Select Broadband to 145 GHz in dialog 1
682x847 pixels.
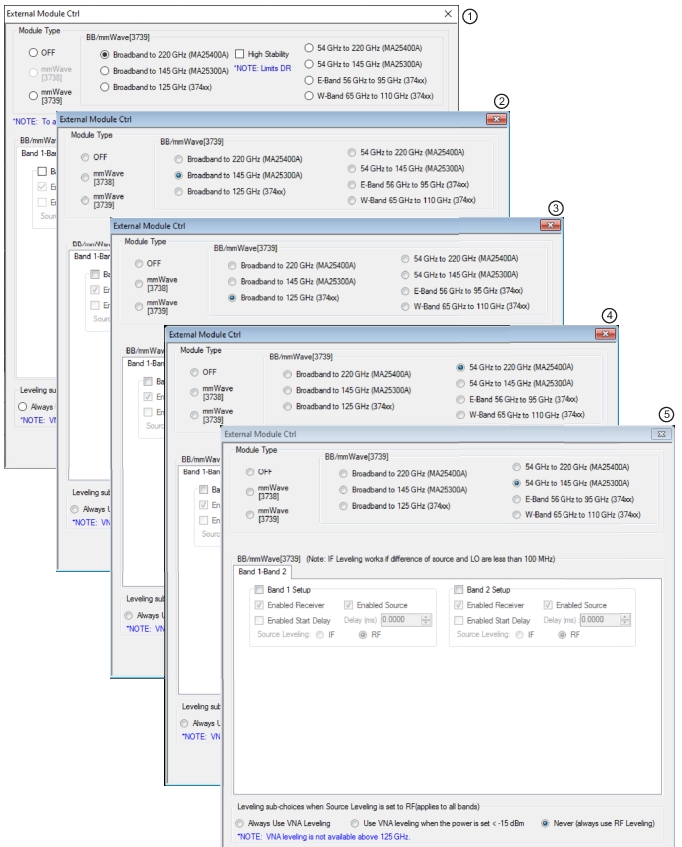[x=105, y=71]
